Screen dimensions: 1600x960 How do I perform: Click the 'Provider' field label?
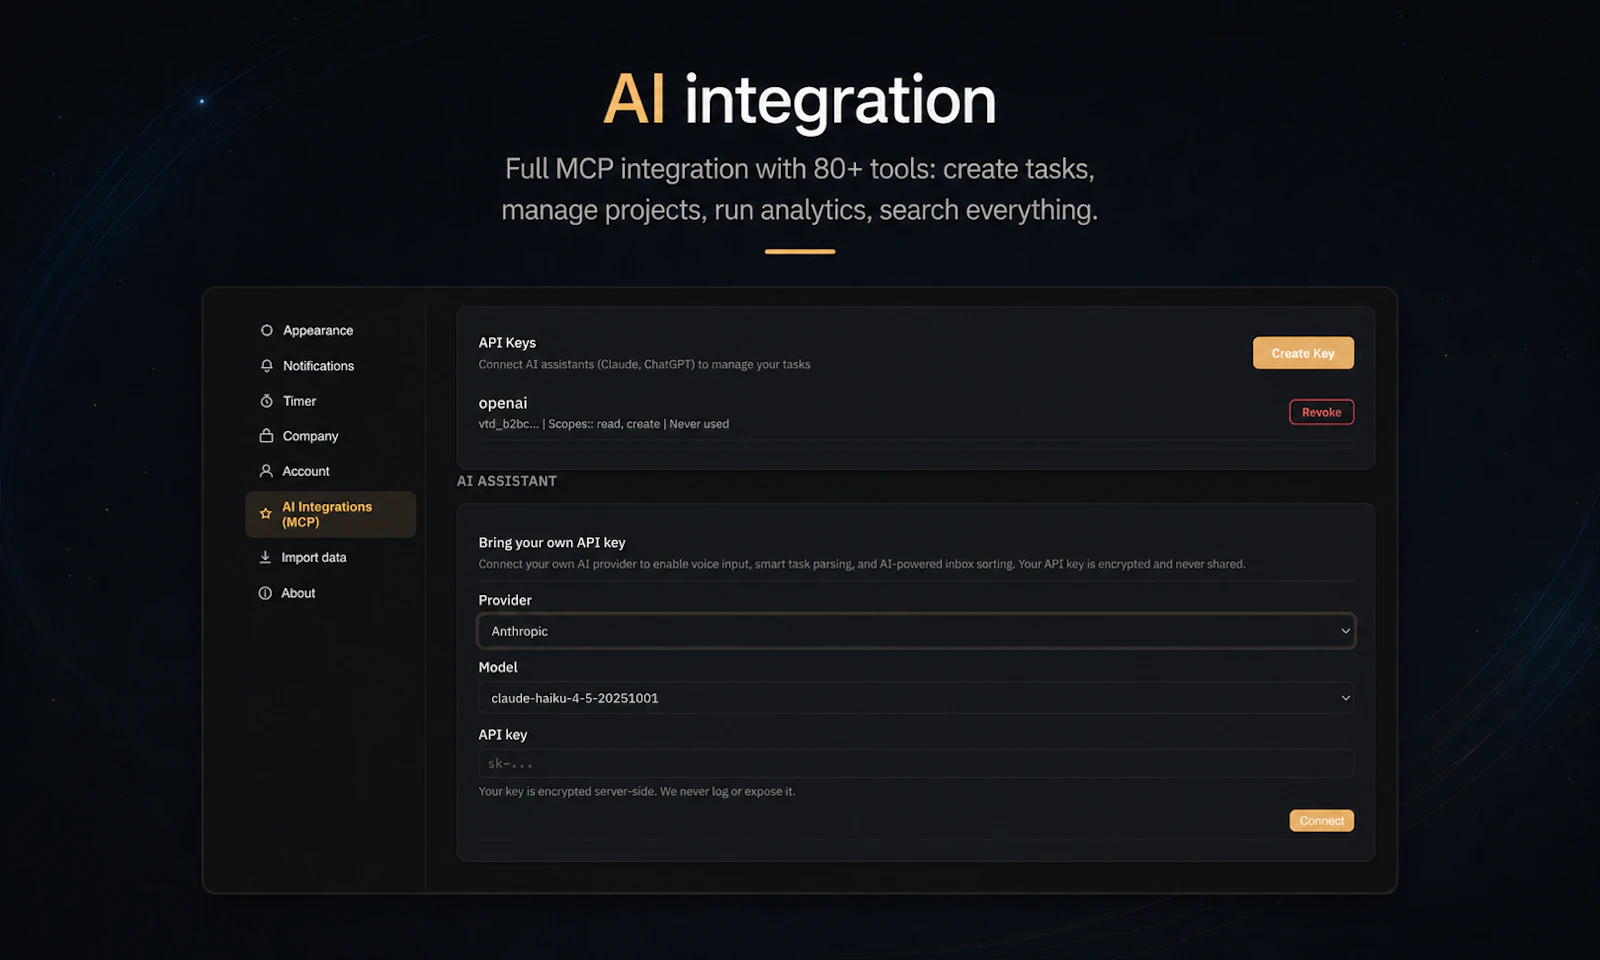click(505, 600)
